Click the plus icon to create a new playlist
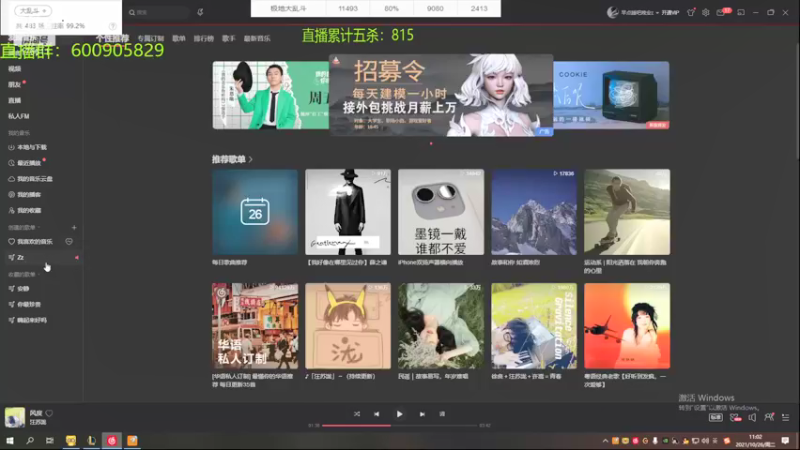This screenshot has height=450, width=800. [x=74, y=228]
